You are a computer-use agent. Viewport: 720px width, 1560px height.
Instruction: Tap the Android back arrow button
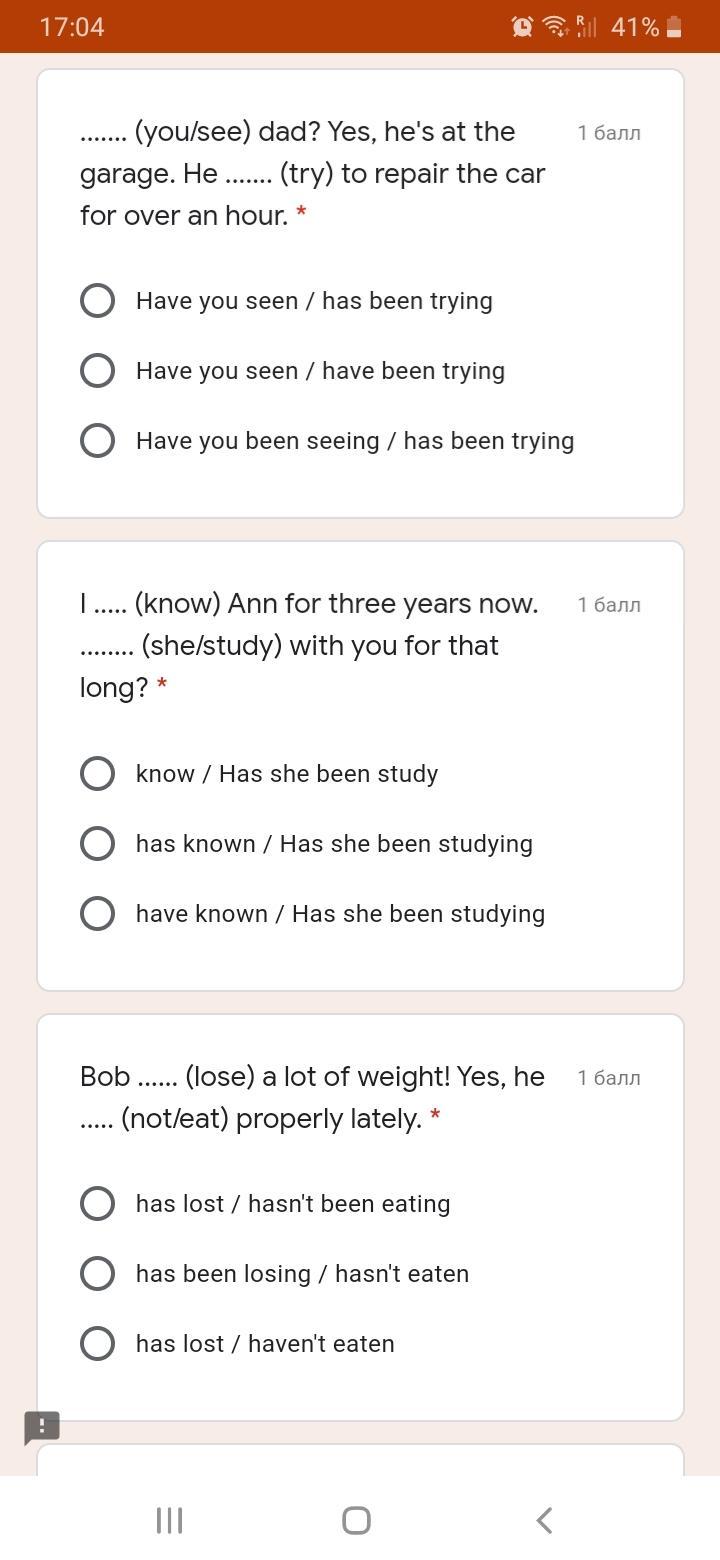544,1521
